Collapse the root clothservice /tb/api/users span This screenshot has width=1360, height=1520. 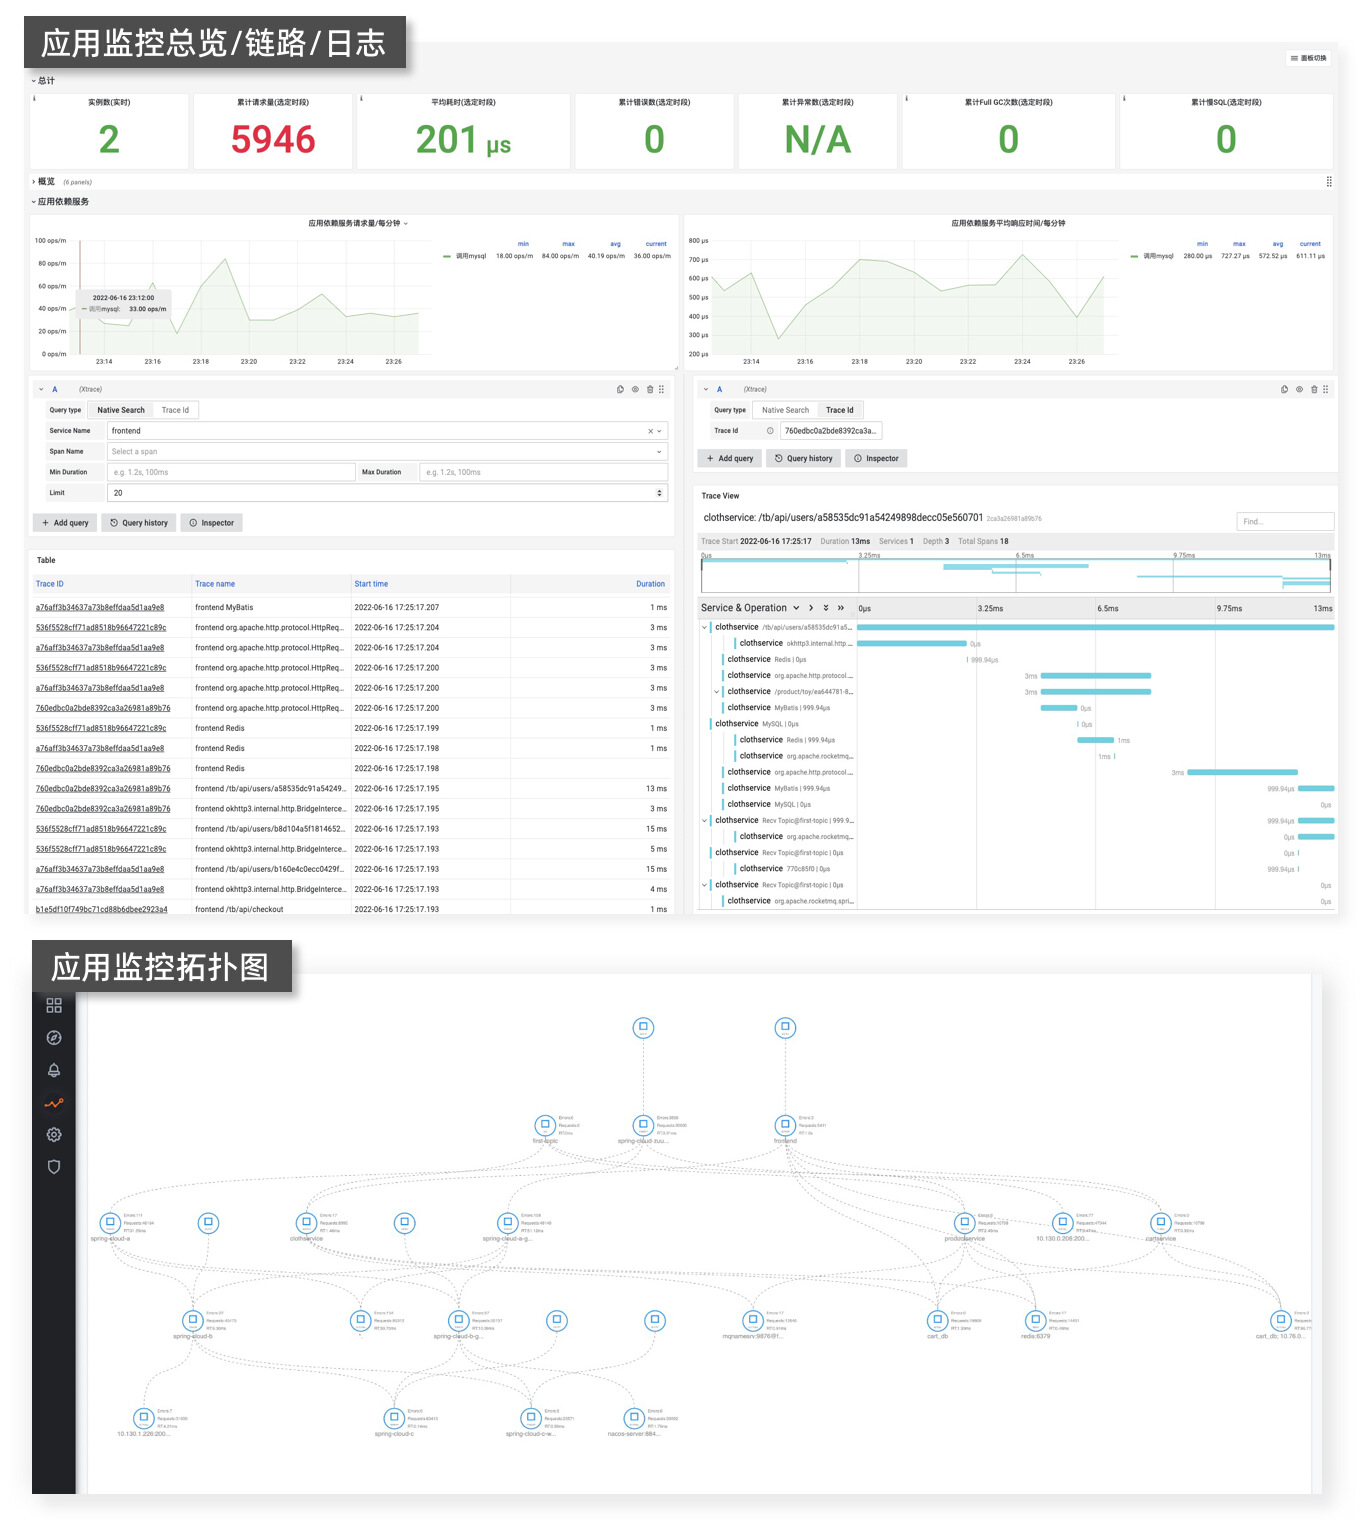click(x=704, y=628)
